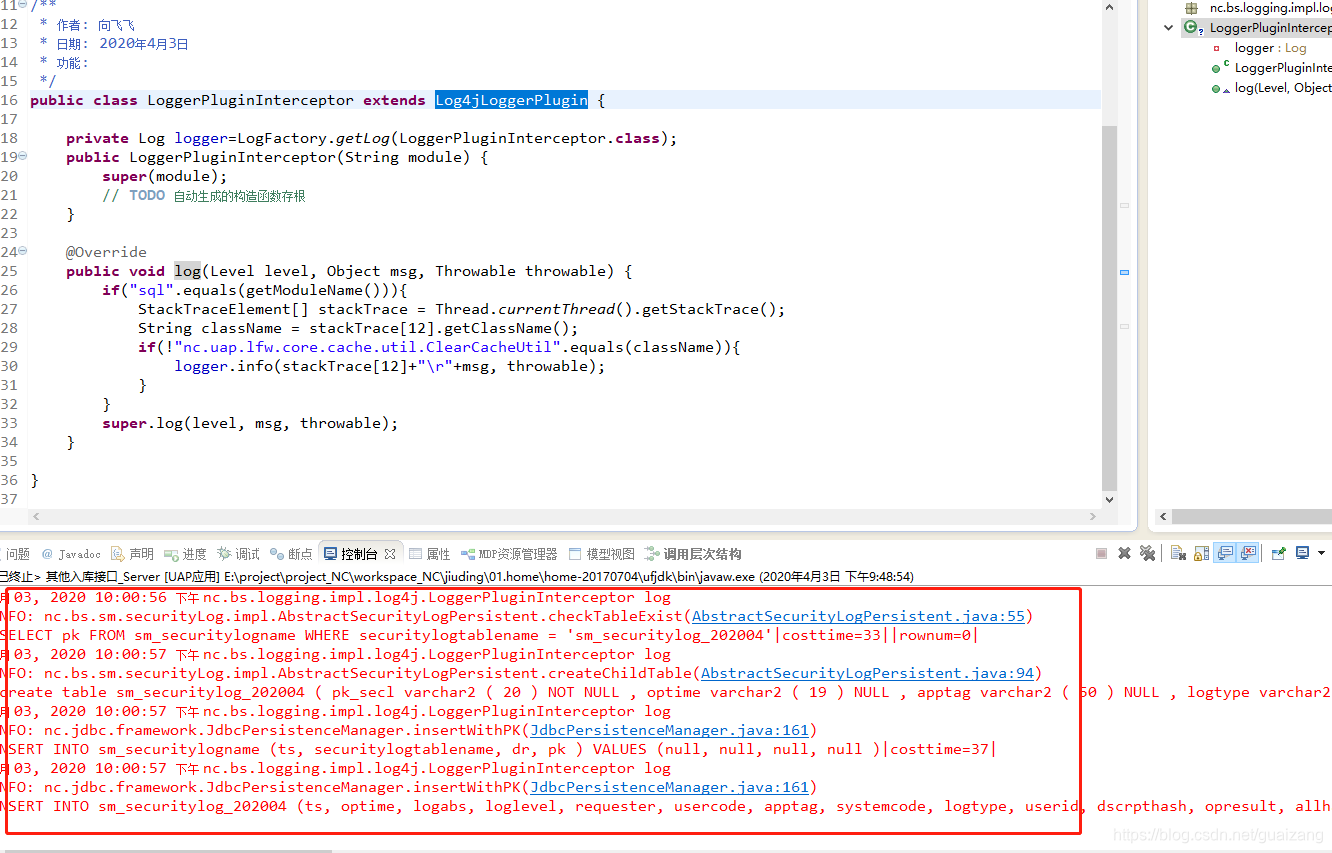Select nc.bs.logging.impl package in outline
This screenshot has width=1332, height=853.
1270,8
